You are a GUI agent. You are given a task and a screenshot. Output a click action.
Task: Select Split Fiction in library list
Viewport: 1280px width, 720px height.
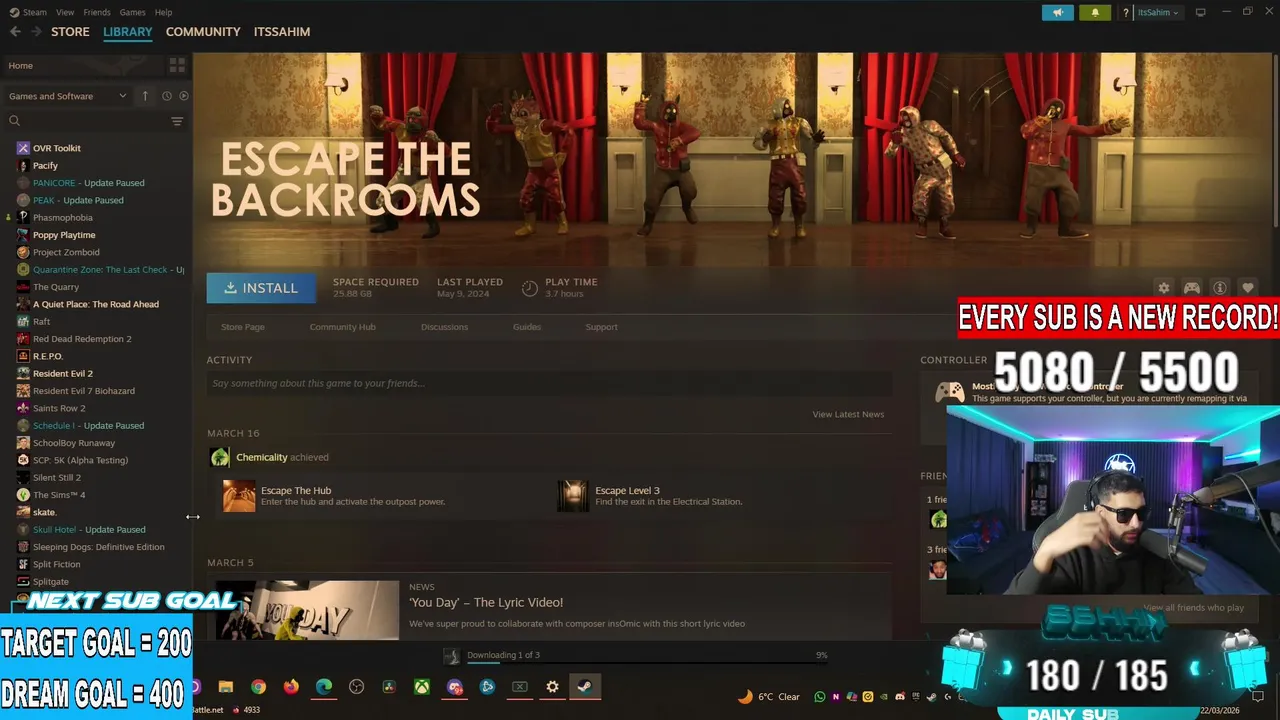[57, 564]
